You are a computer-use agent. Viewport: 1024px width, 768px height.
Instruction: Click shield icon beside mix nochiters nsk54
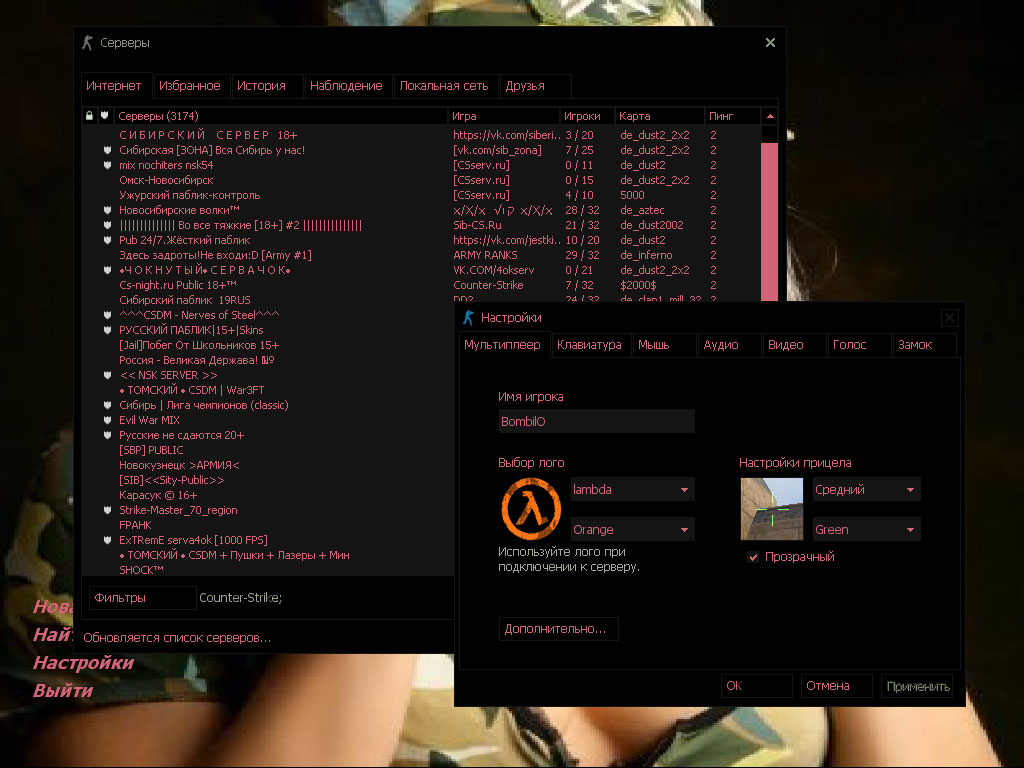point(108,165)
